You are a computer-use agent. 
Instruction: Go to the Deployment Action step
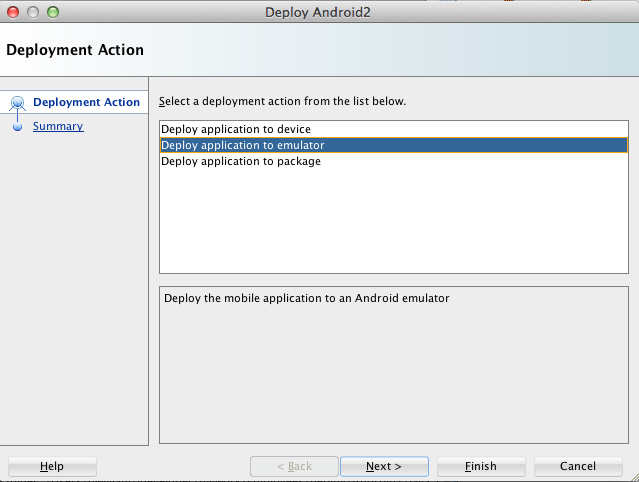[86, 102]
